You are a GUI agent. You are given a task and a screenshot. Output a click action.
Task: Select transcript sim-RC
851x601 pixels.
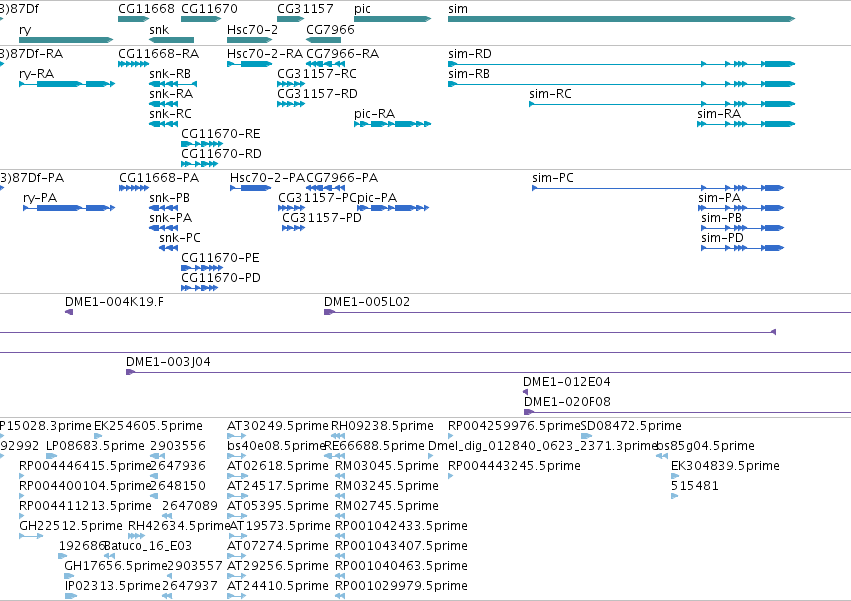coord(662,104)
